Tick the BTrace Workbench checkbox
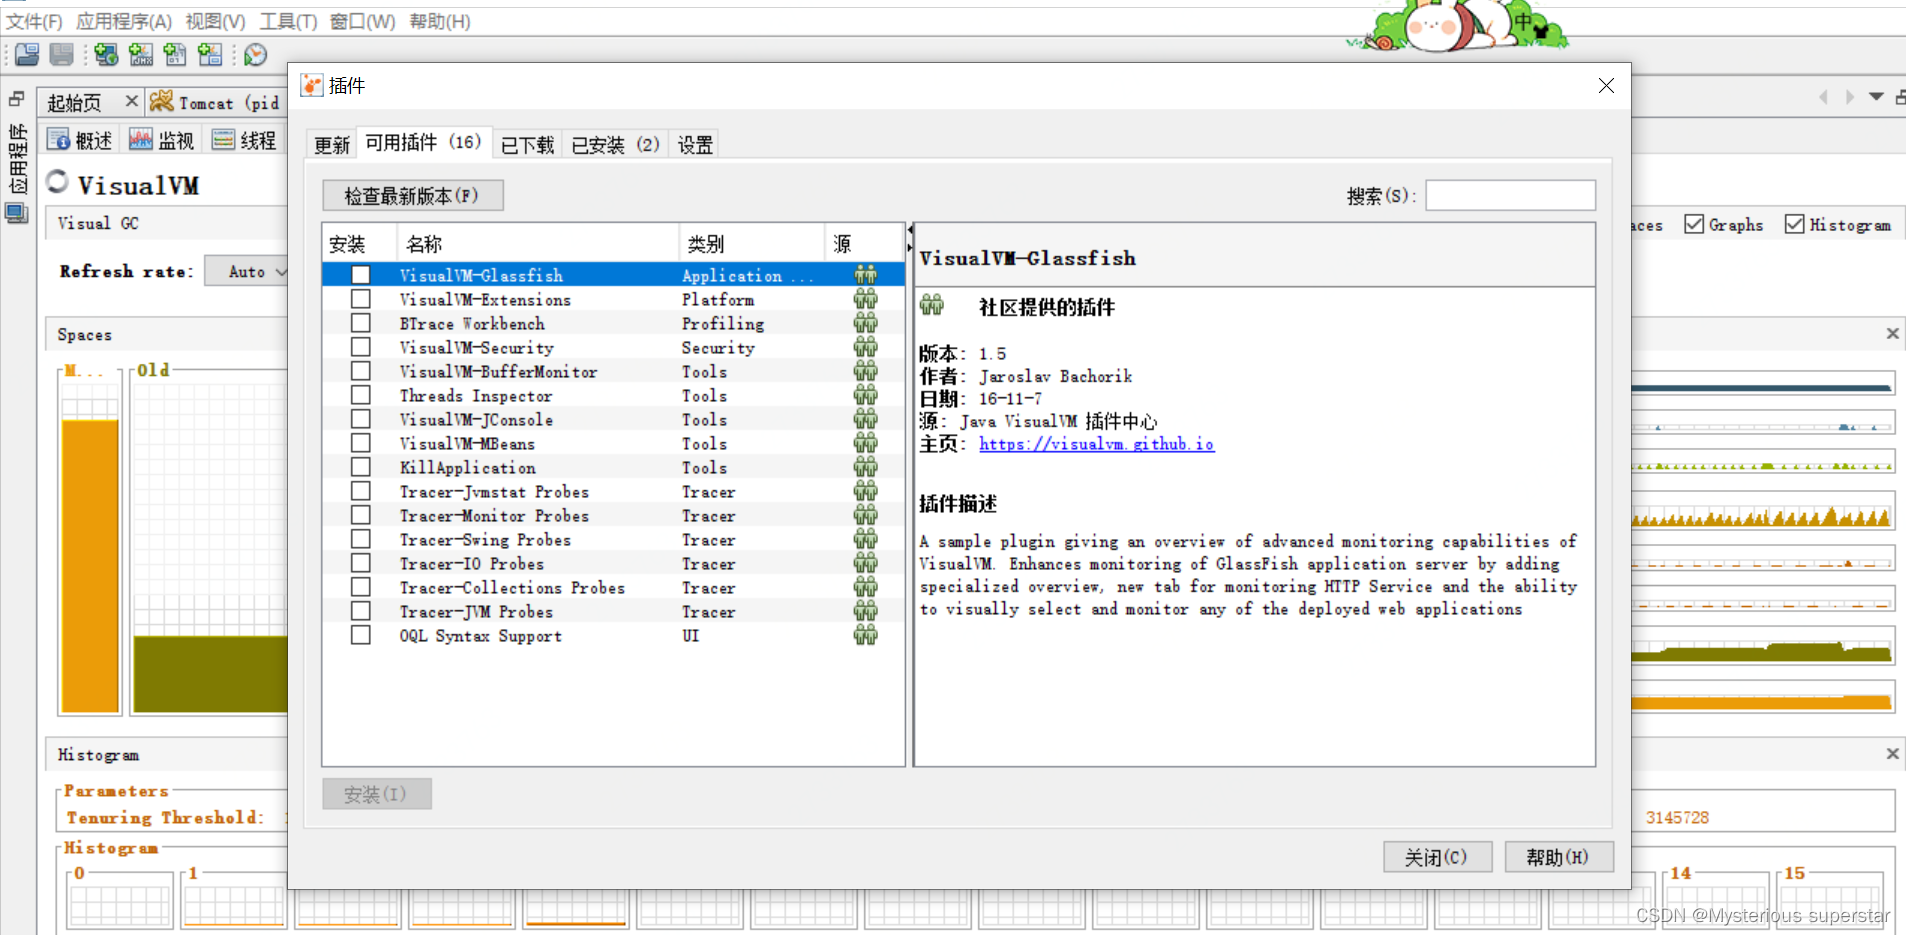The height and width of the screenshot is (935, 1906). [361, 323]
